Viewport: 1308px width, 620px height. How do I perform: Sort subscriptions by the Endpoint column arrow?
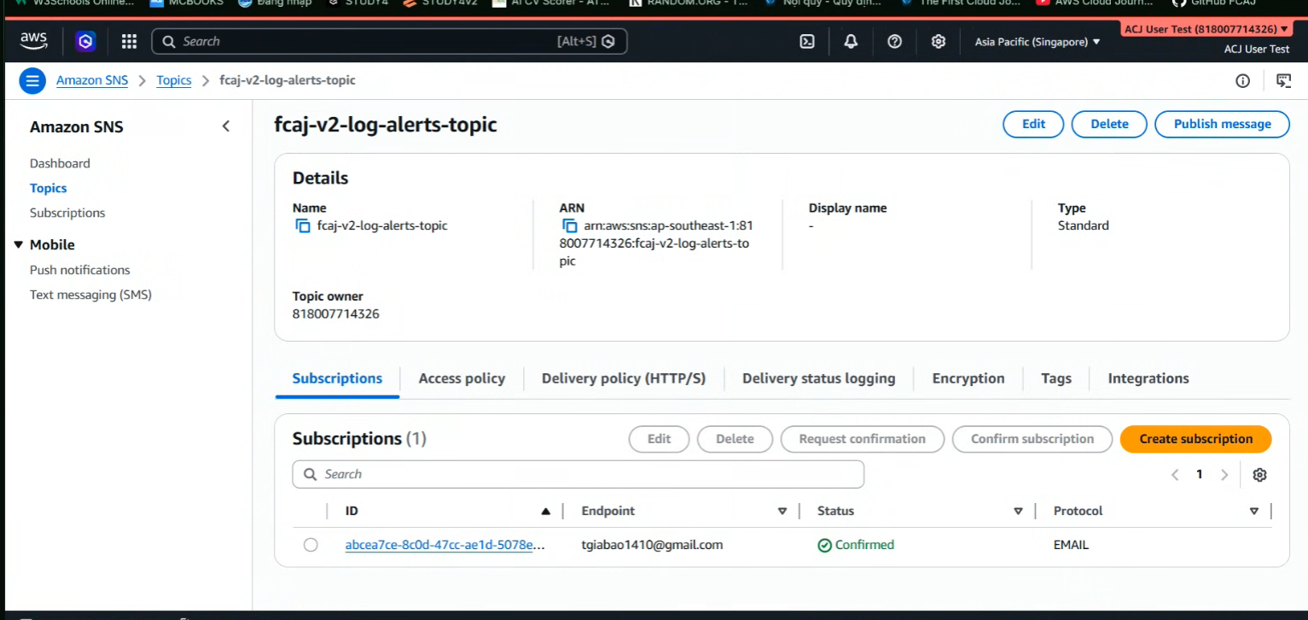[x=782, y=511]
